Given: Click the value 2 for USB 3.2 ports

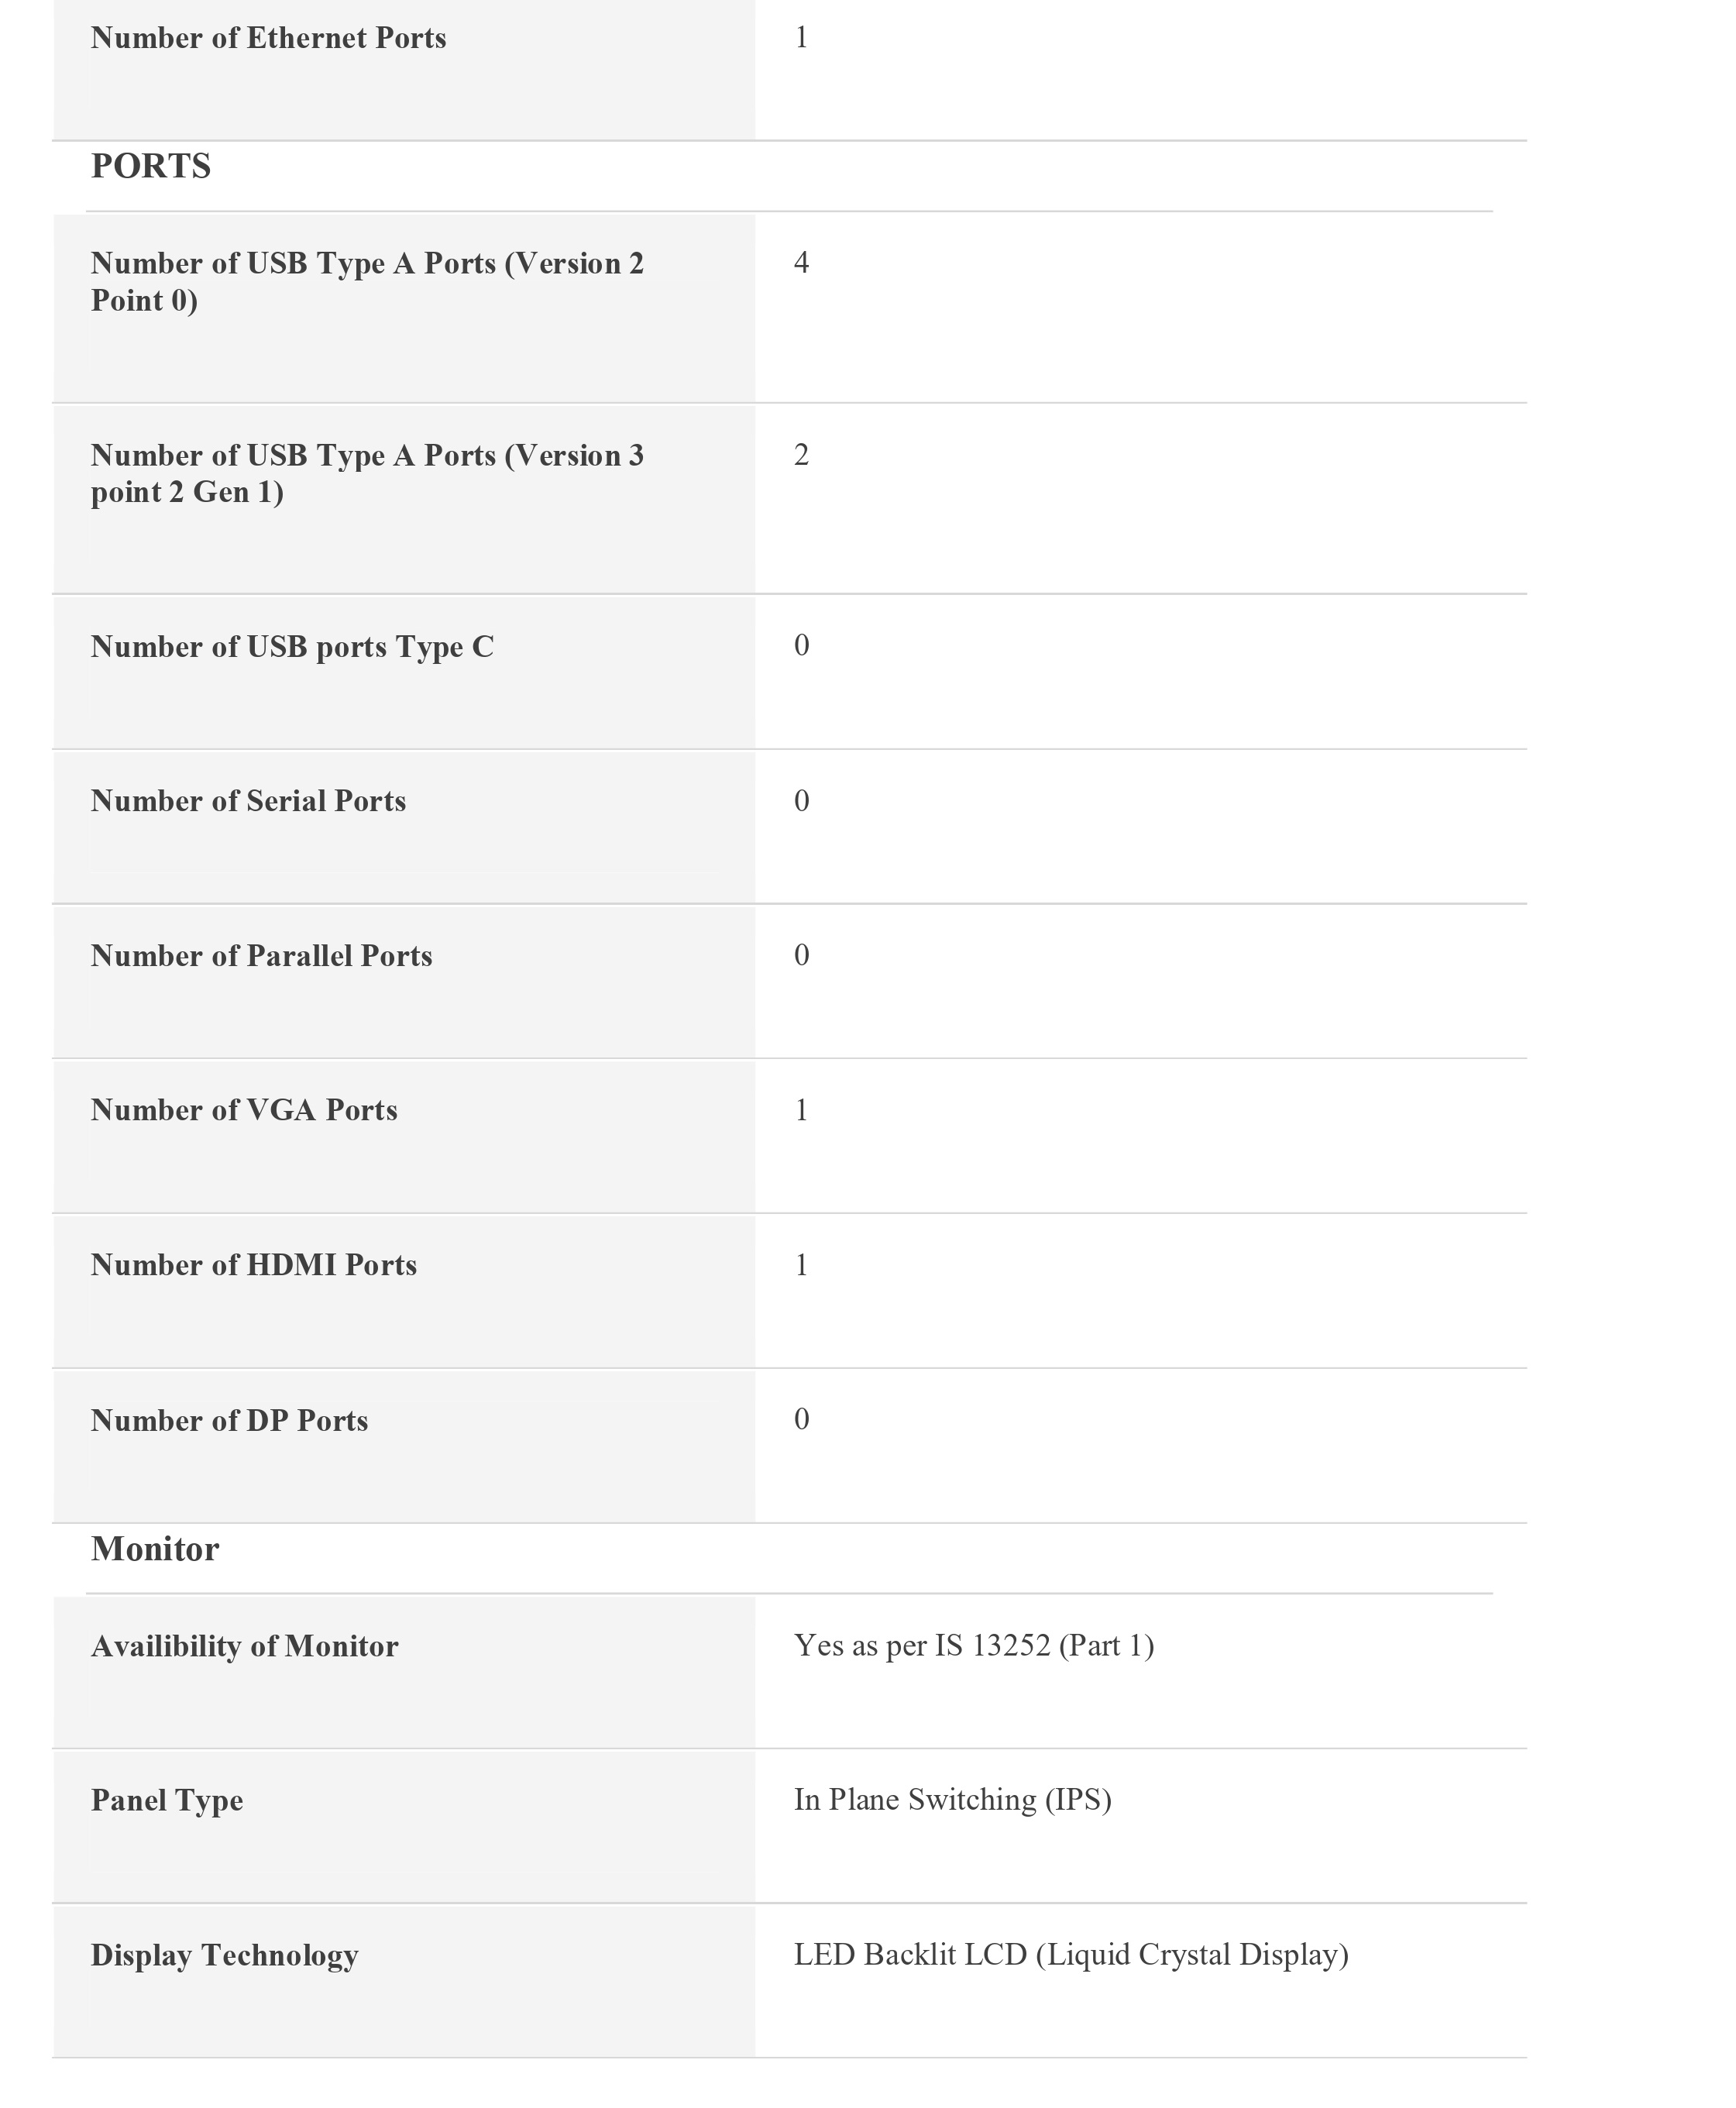Looking at the screenshot, I should (801, 455).
